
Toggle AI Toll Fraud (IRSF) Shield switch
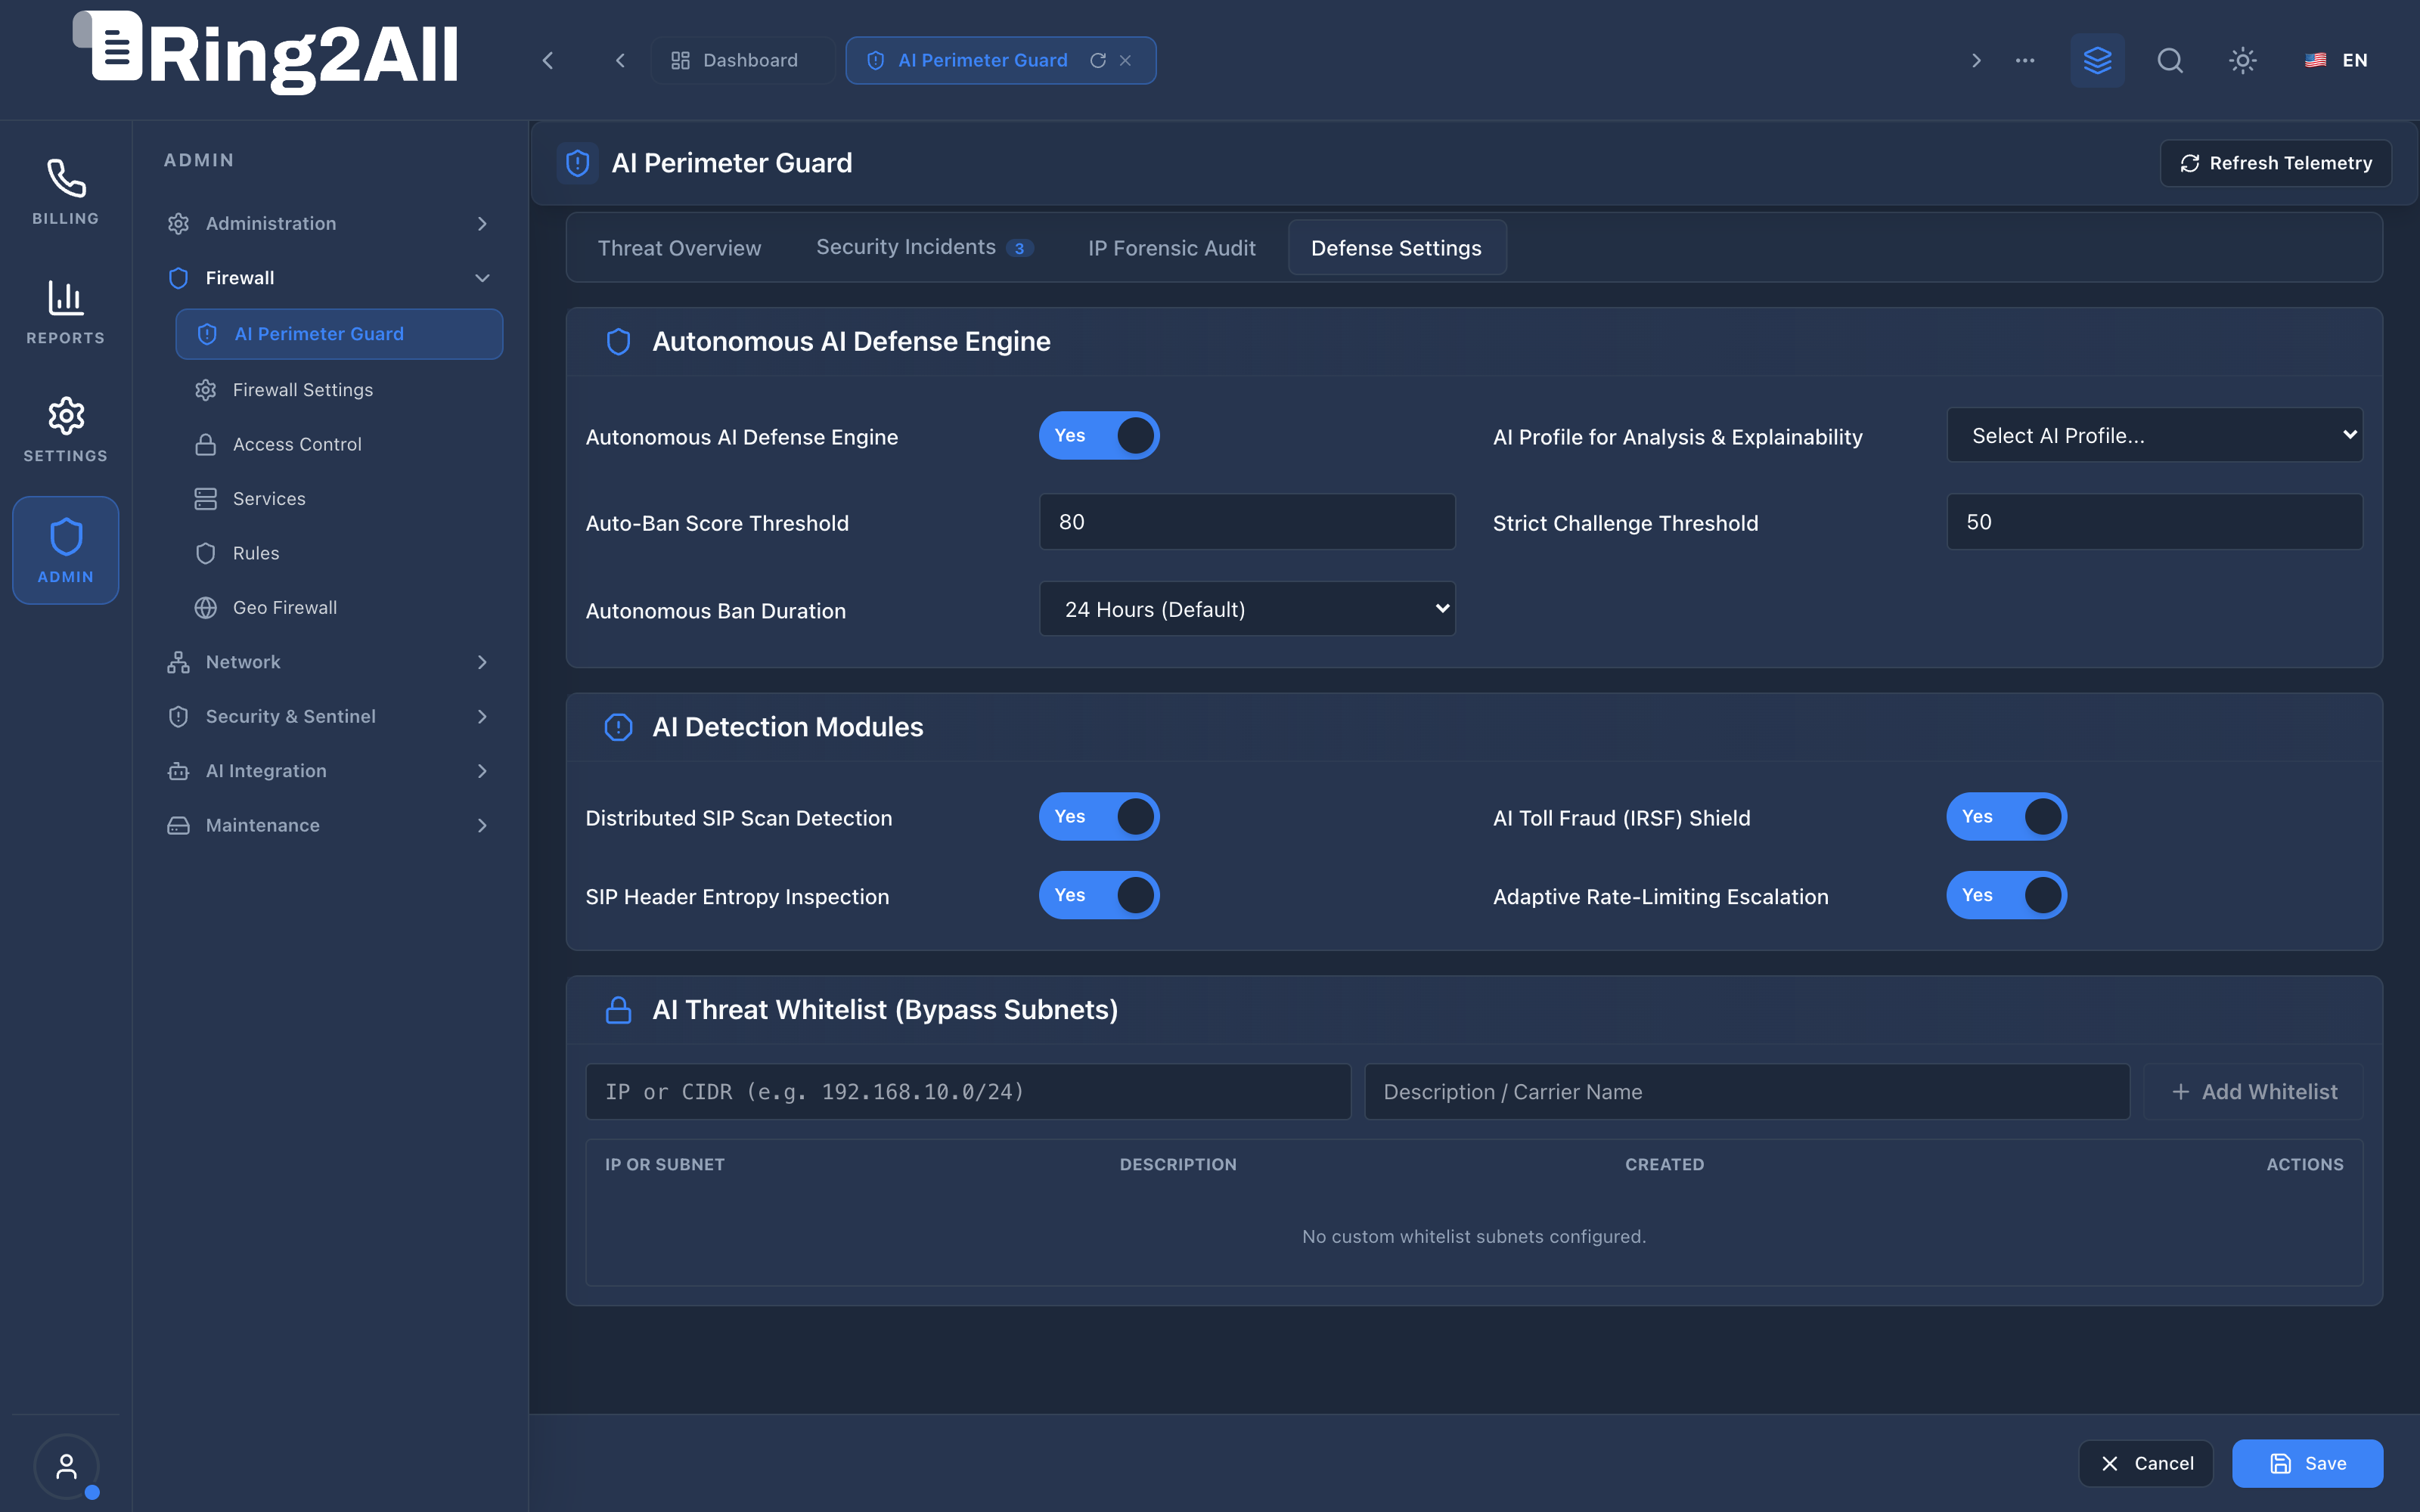pos(2006,816)
